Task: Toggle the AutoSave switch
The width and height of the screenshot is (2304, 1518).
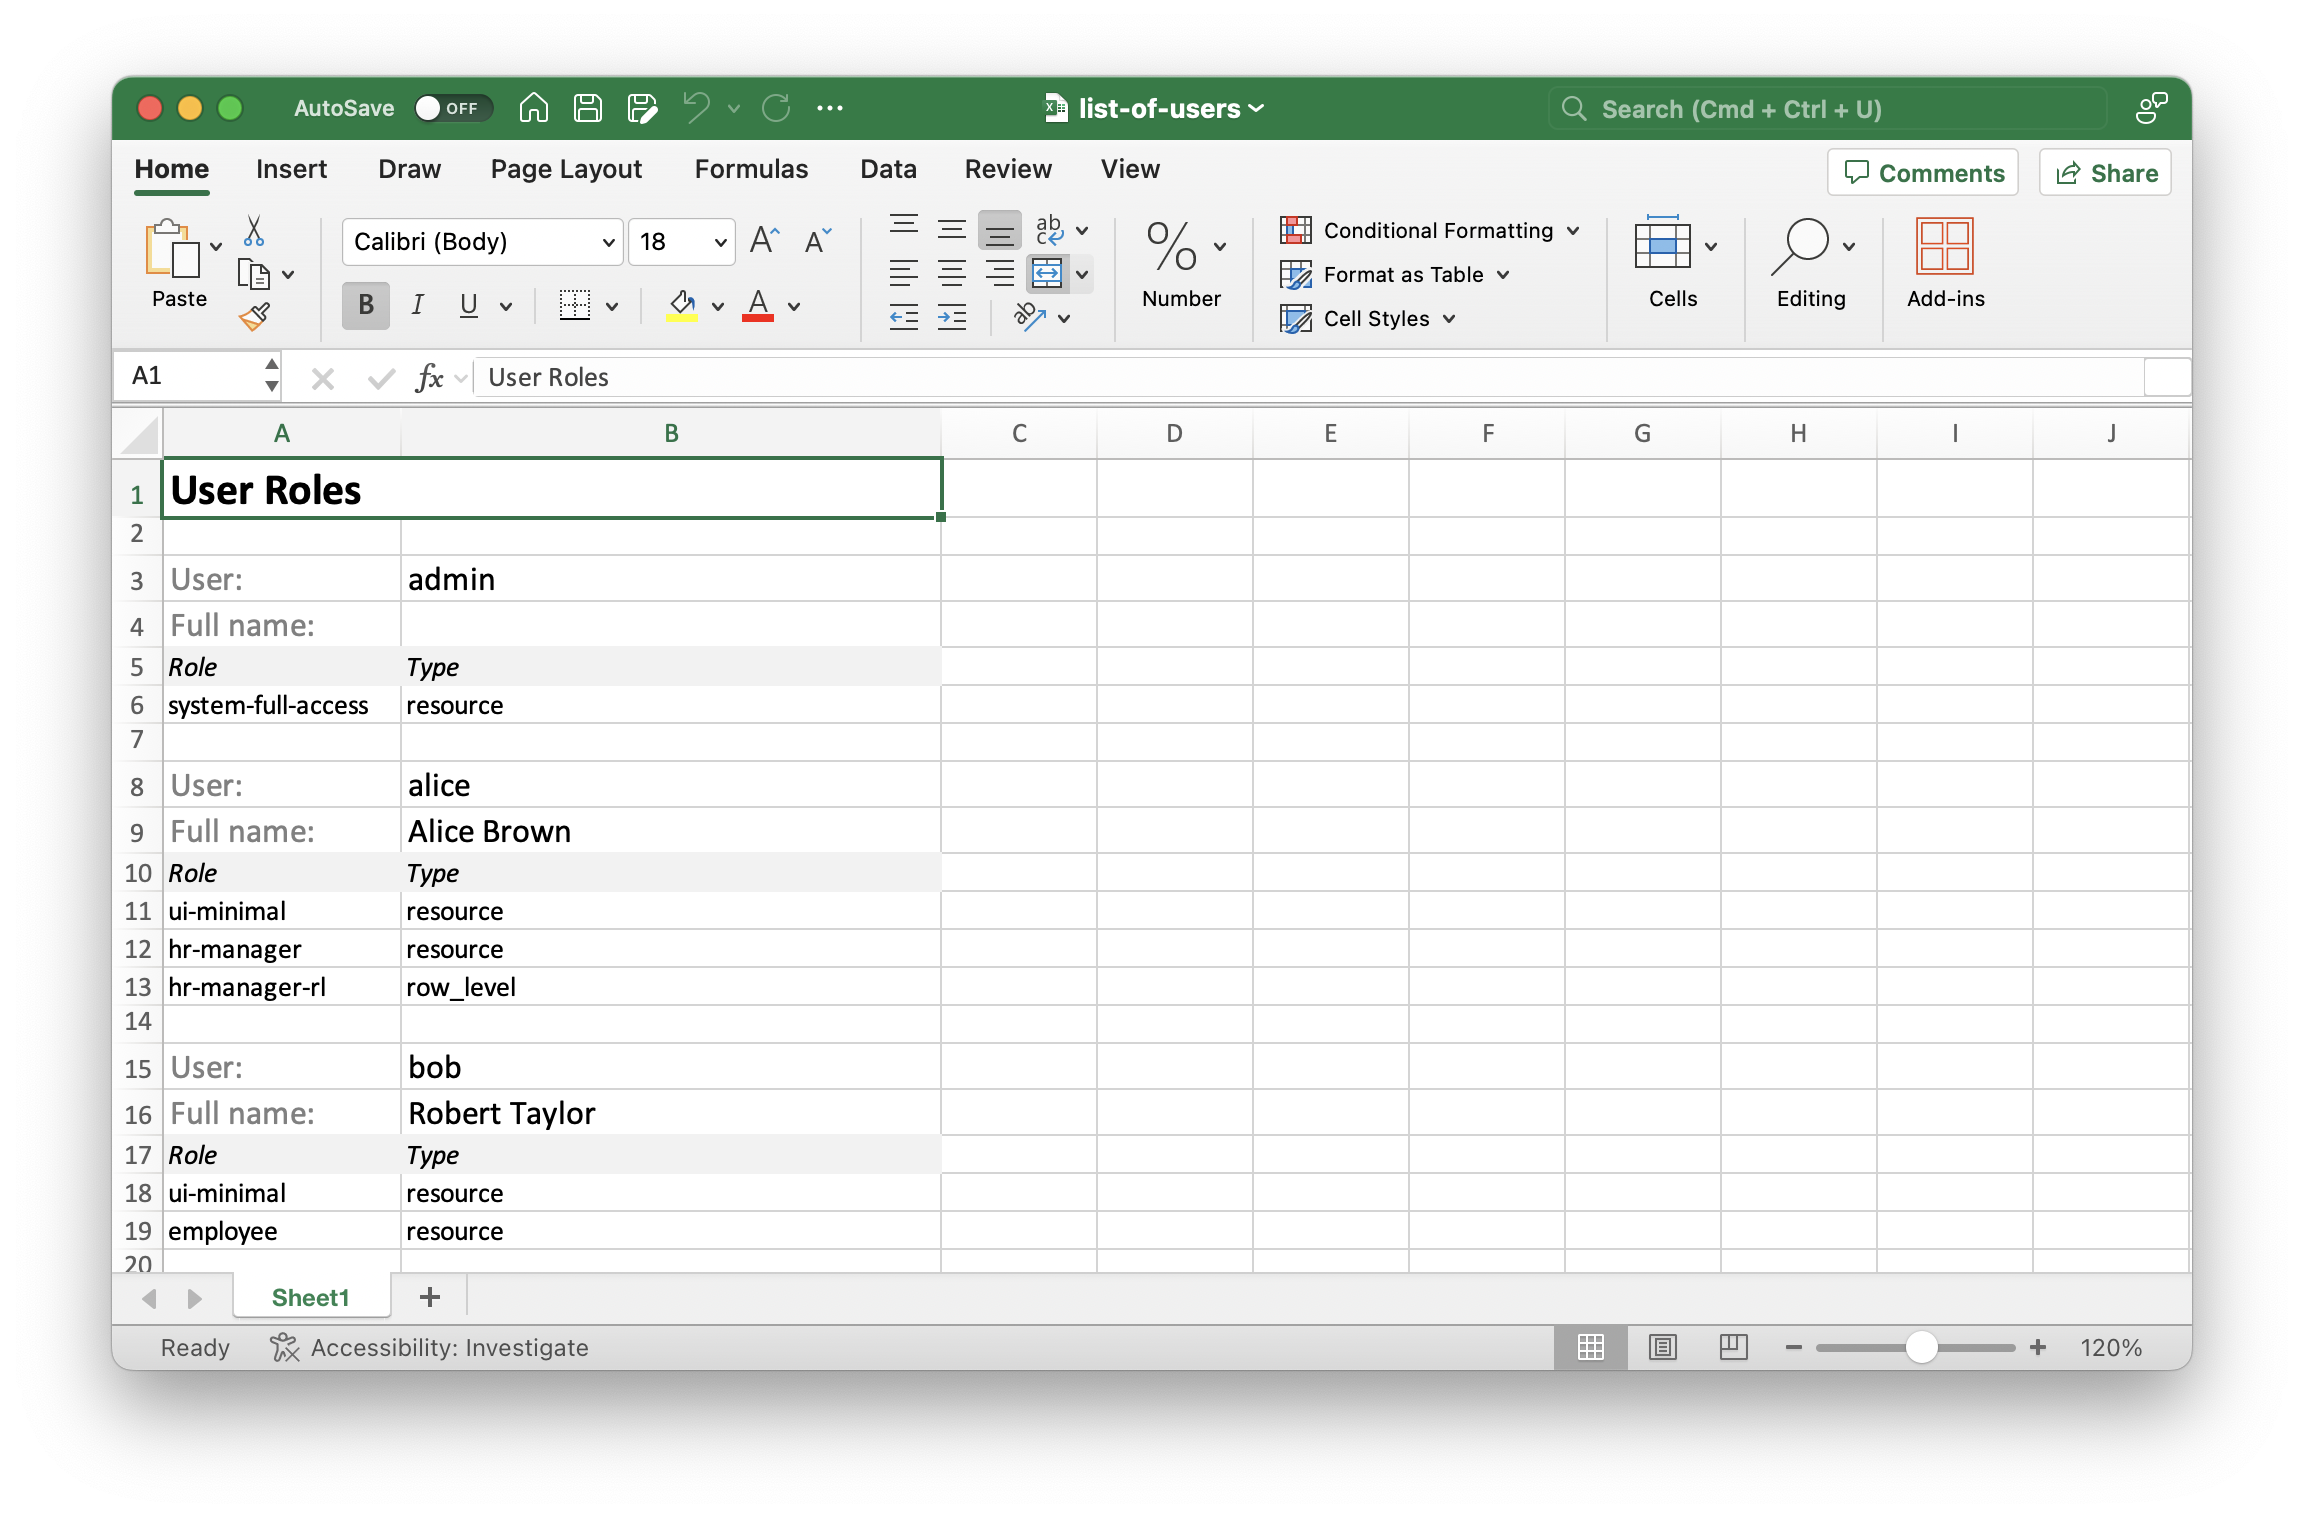Action: (452, 108)
